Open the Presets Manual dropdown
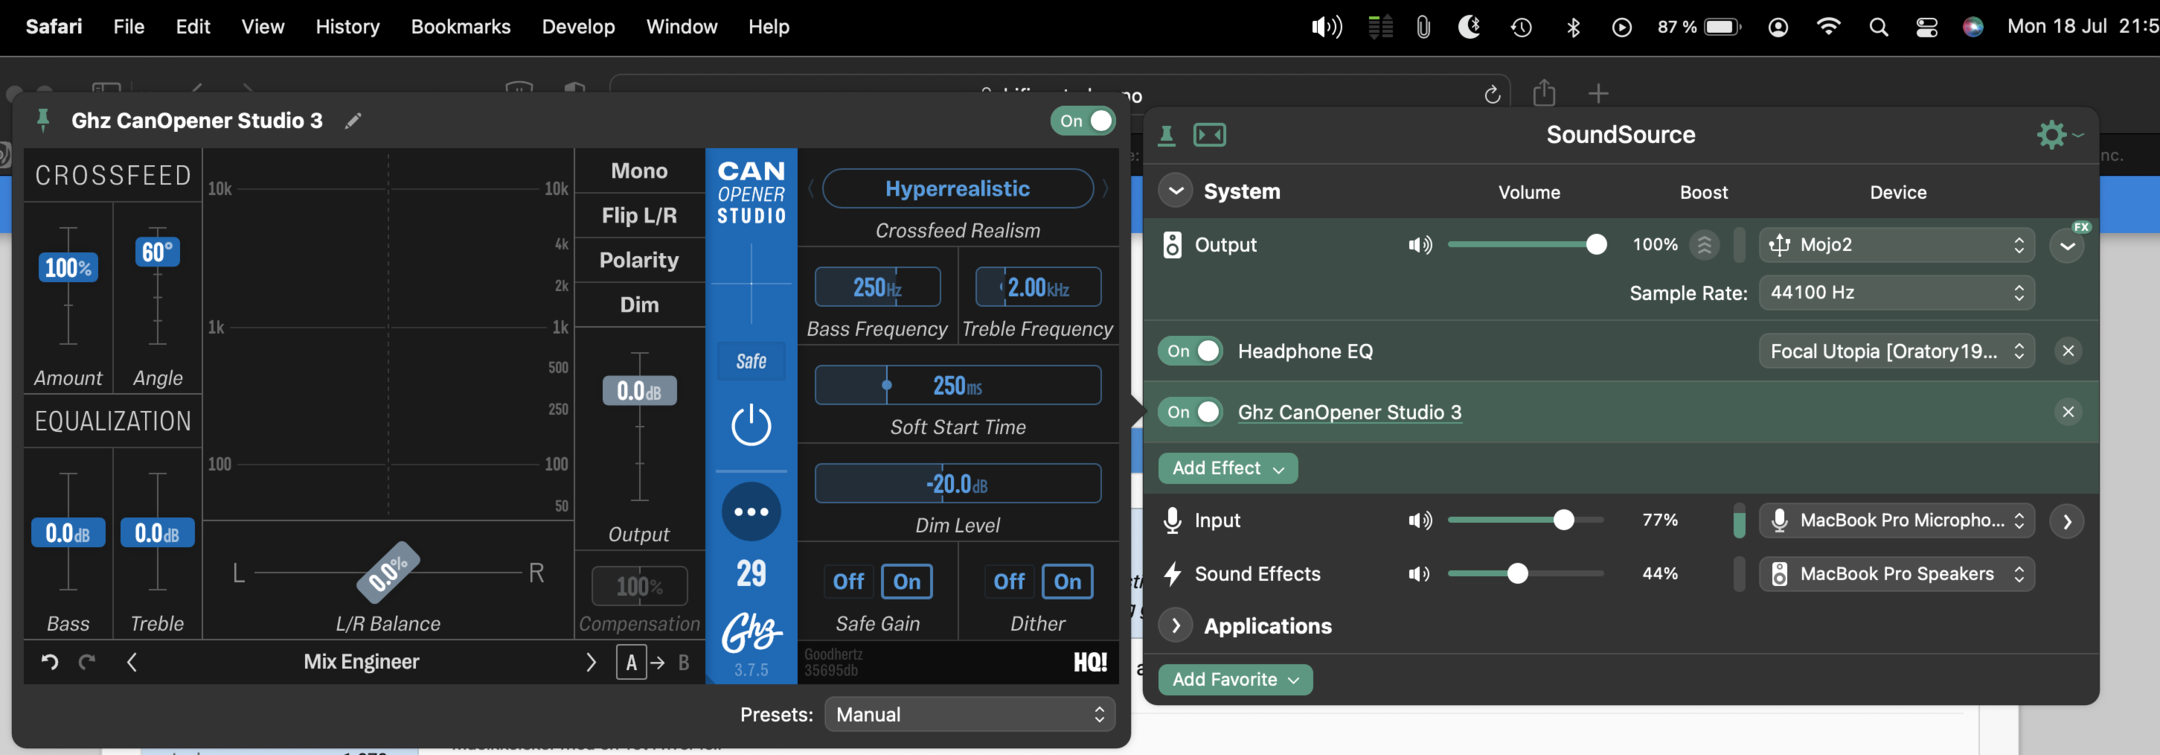The width and height of the screenshot is (2160, 755). [x=969, y=715]
